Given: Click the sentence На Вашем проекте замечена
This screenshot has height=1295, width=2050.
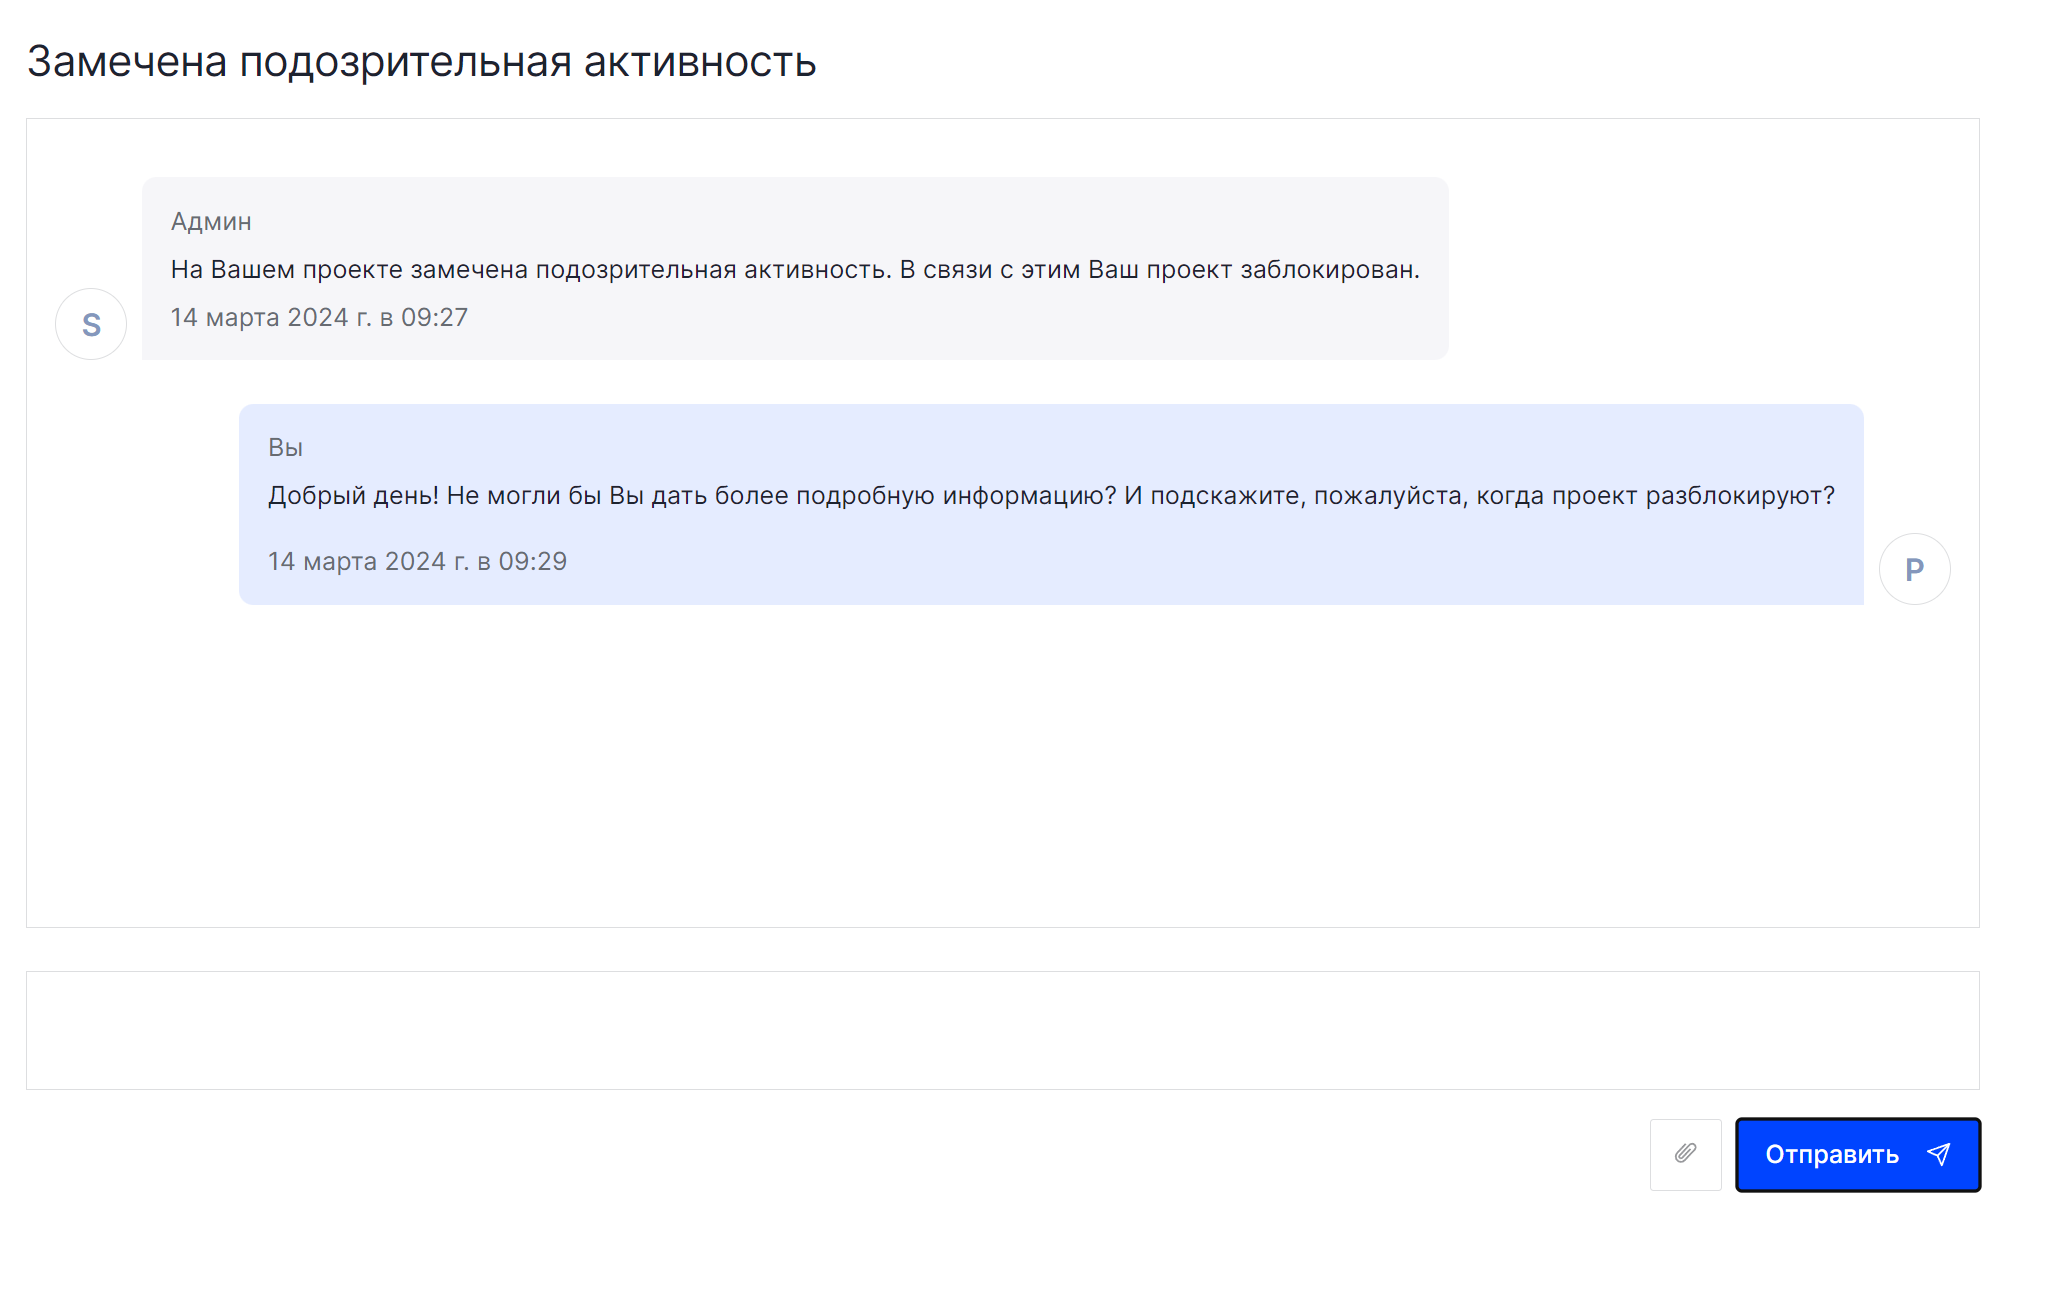Looking at the screenshot, I should click(350, 270).
